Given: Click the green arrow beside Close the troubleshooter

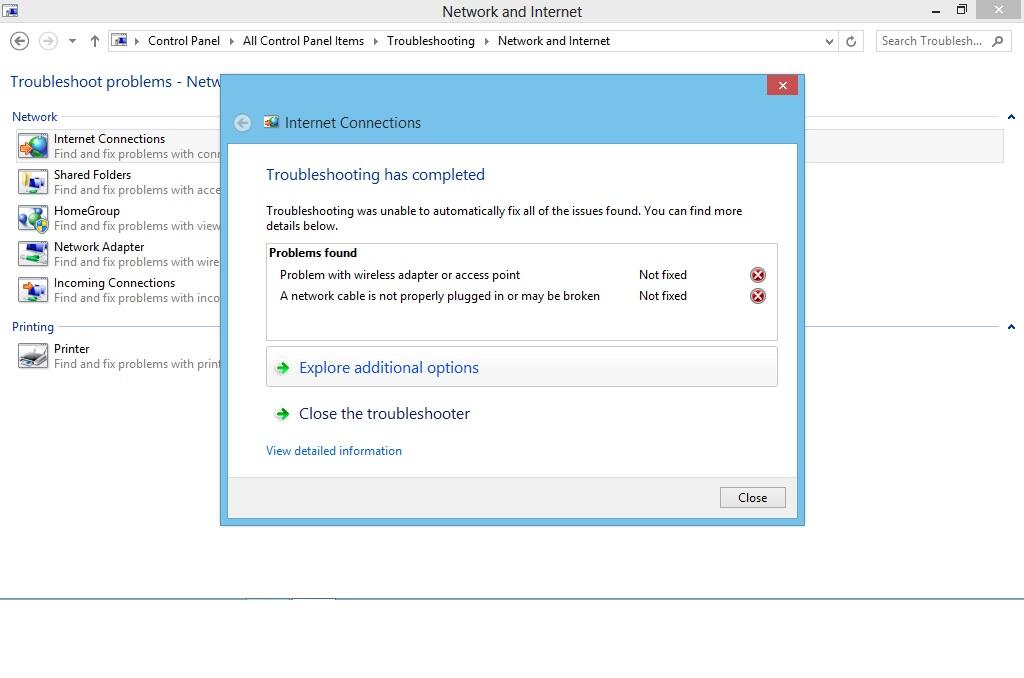Looking at the screenshot, I should (x=282, y=414).
